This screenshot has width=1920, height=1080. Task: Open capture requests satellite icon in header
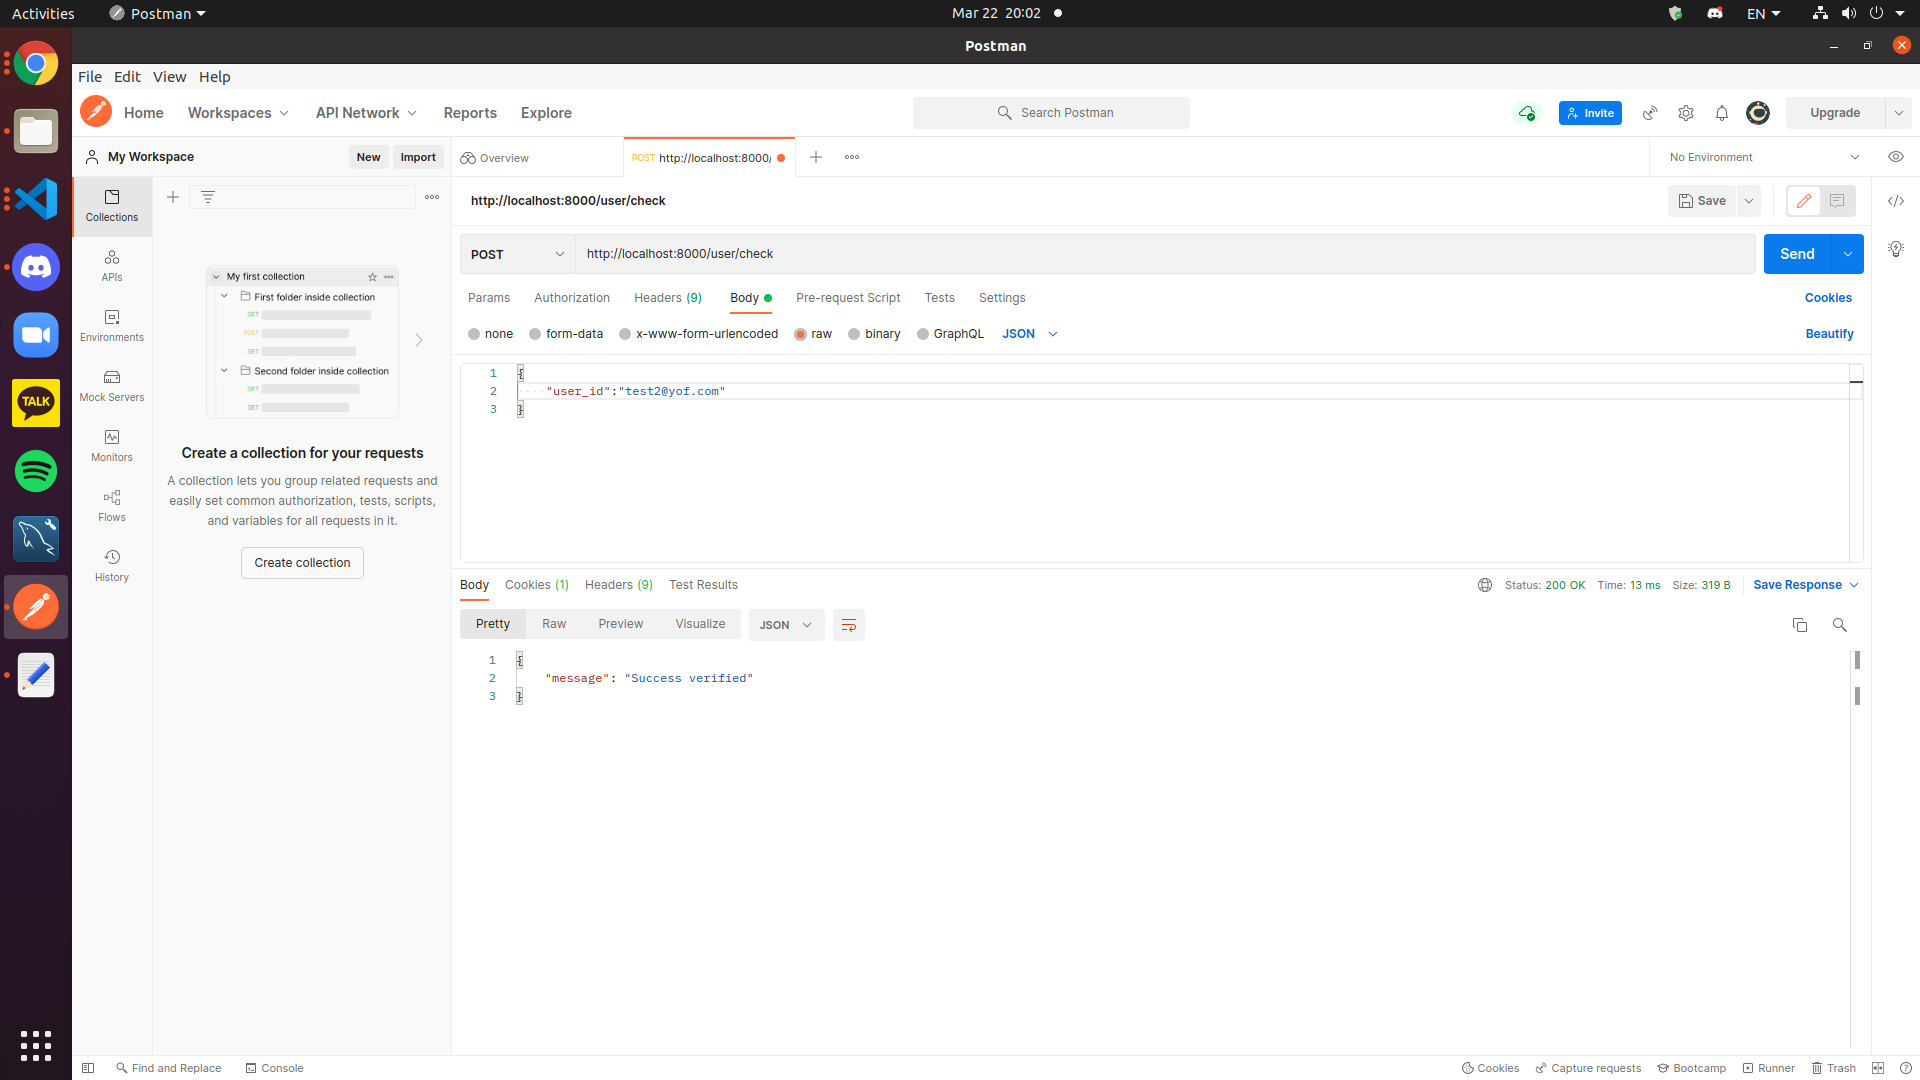pos(1650,113)
